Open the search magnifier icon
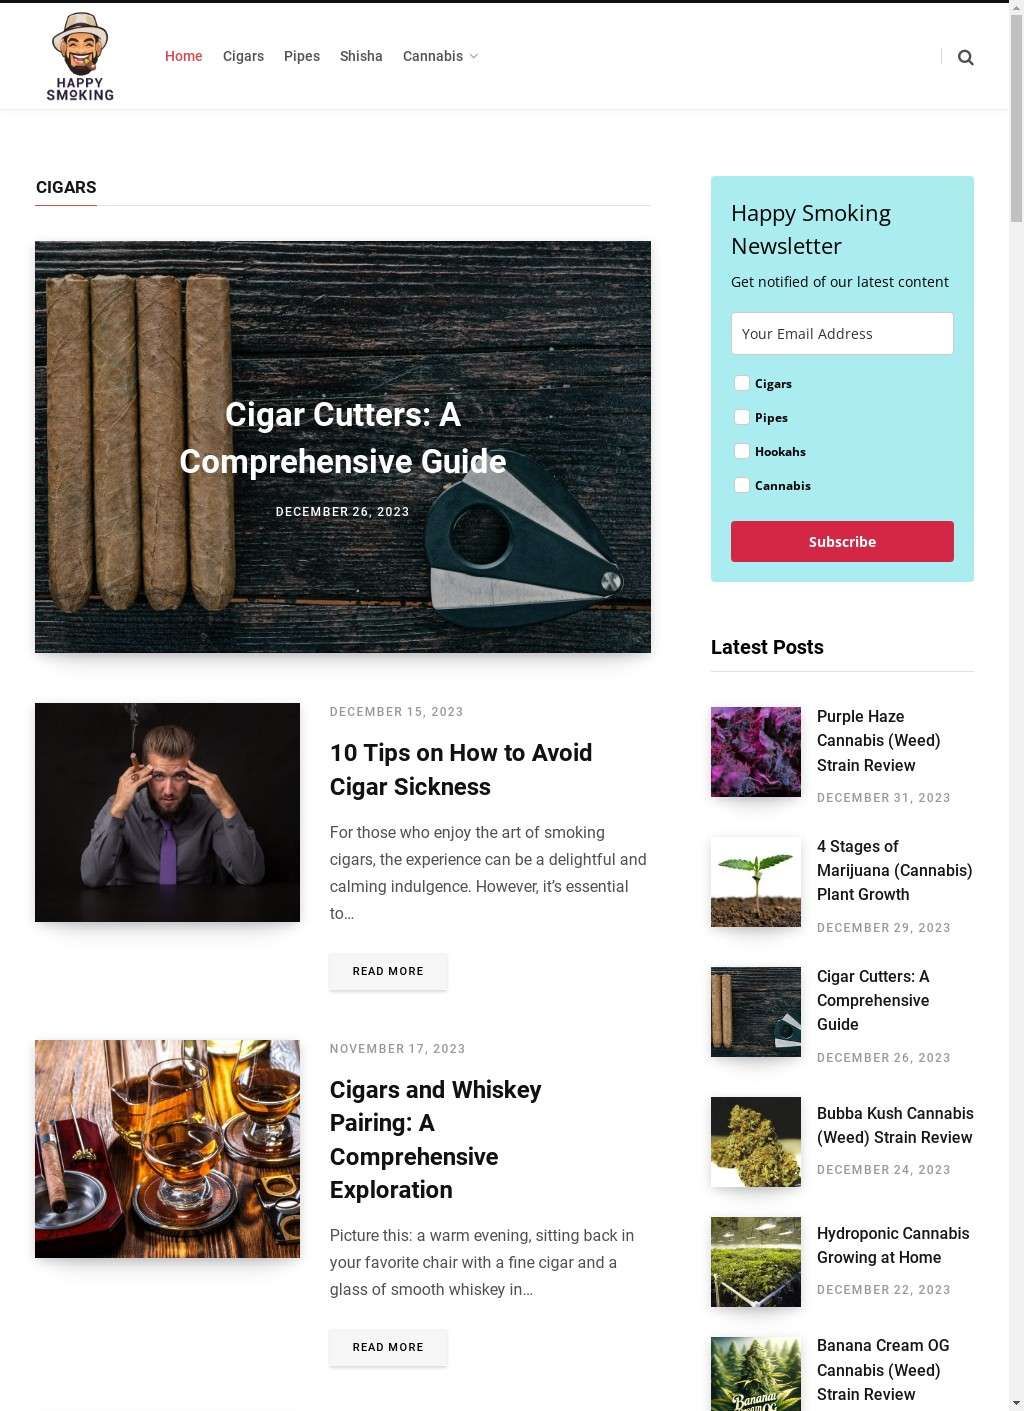This screenshot has width=1024, height=1411. (965, 57)
